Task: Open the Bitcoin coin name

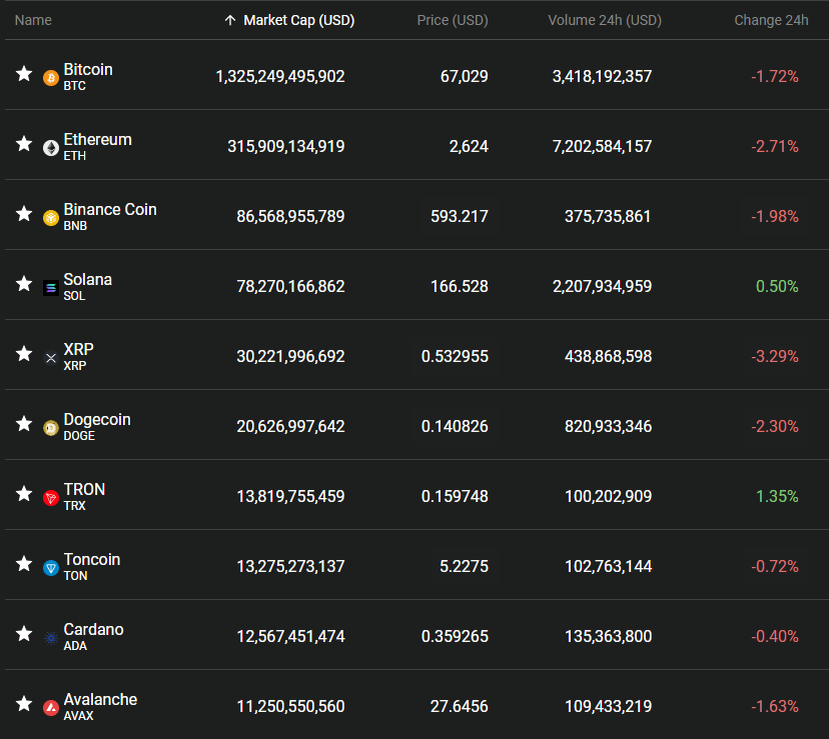Action: 88,70
